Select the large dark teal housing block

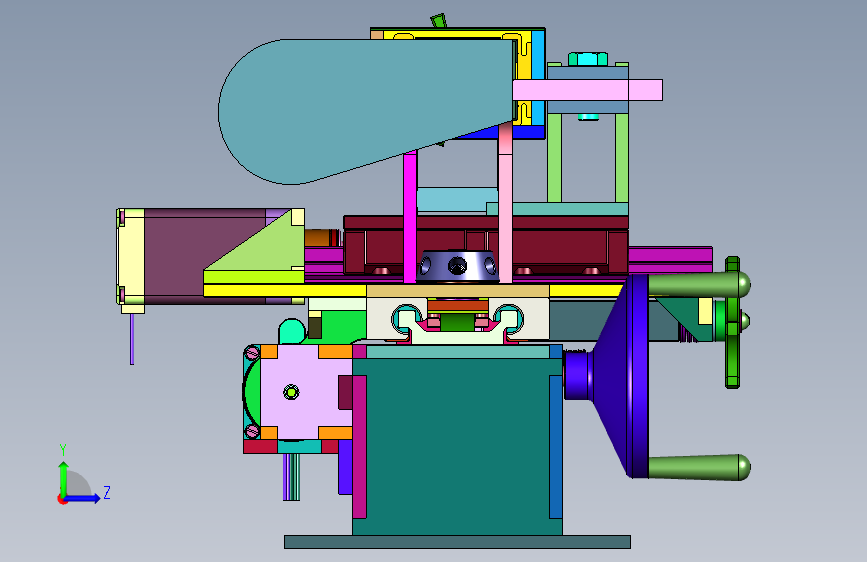(458, 445)
